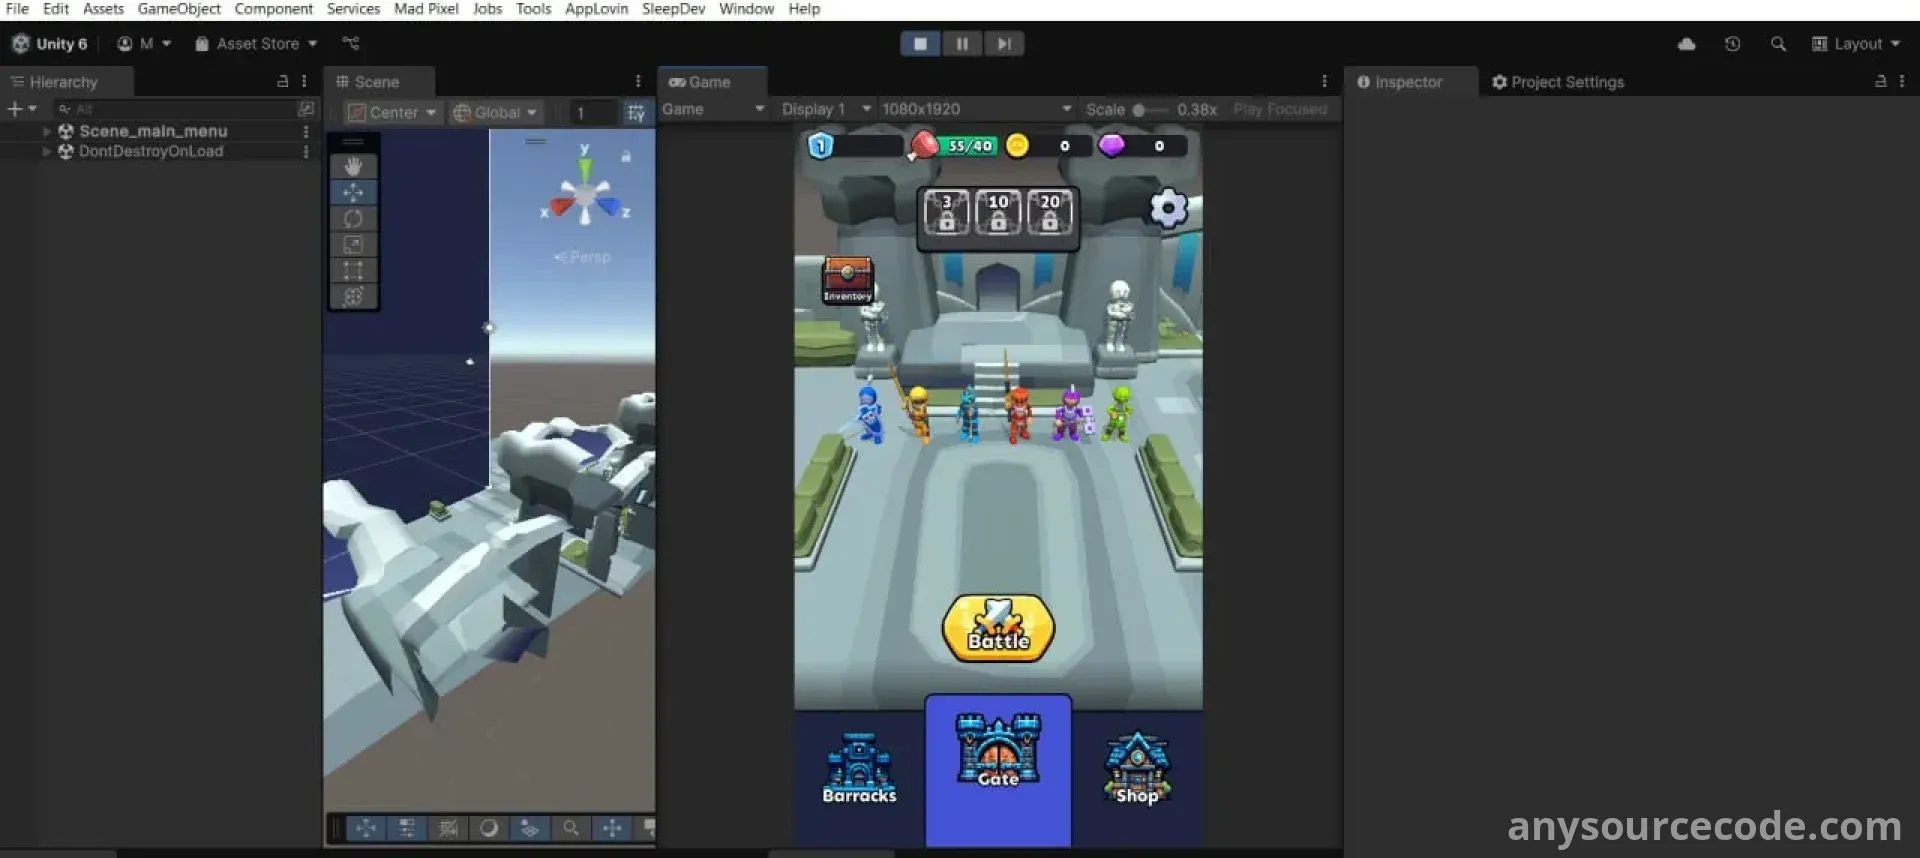This screenshot has width=1920, height=858.
Task: Switch to the Project Settings tab
Action: tap(1558, 82)
